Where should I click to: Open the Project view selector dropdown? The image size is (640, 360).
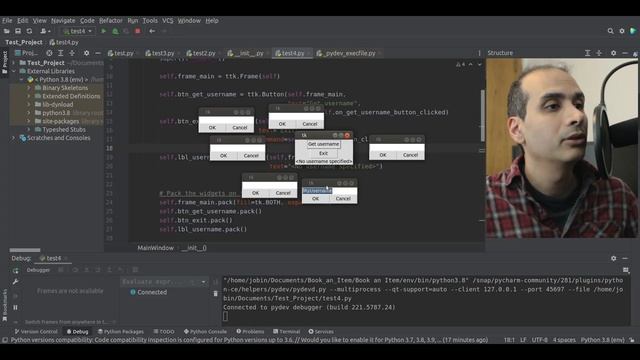(x=27, y=53)
